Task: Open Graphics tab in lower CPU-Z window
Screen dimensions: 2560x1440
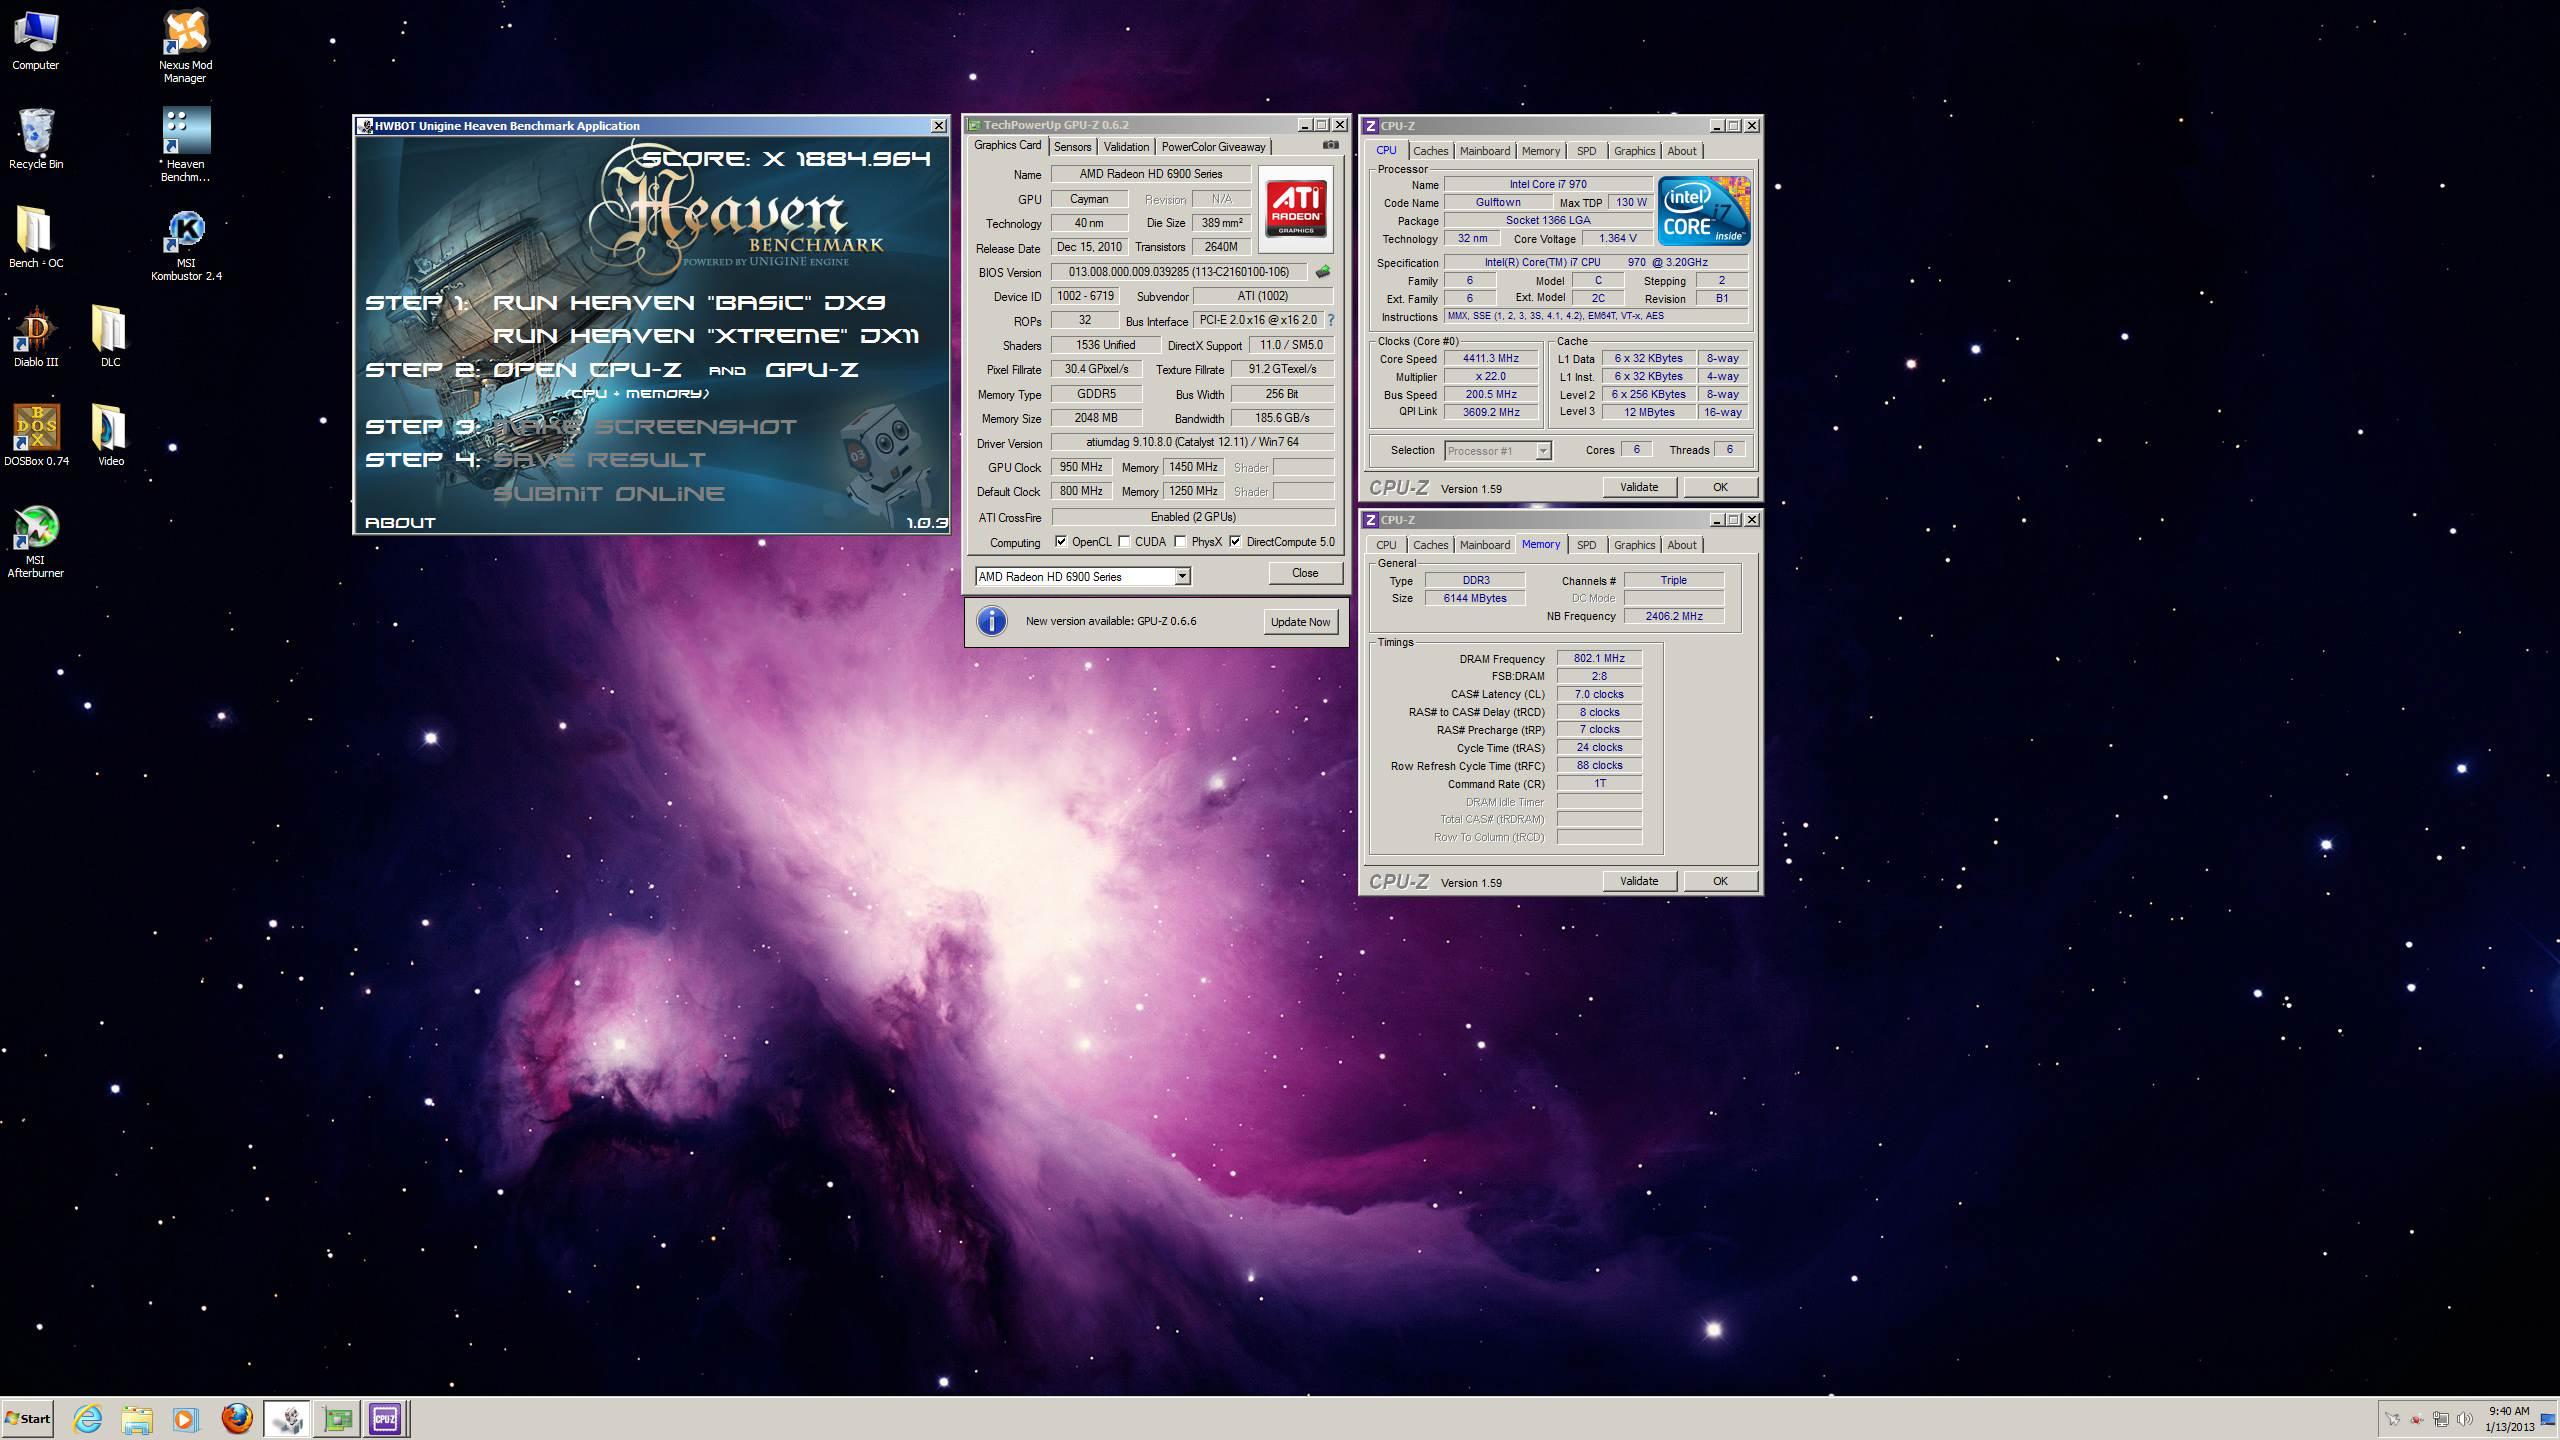Action: point(1634,545)
